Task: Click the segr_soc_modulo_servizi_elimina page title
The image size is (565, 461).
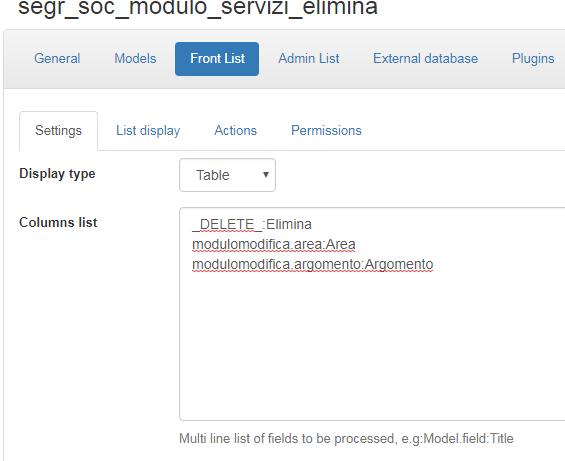Action: (198, 7)
